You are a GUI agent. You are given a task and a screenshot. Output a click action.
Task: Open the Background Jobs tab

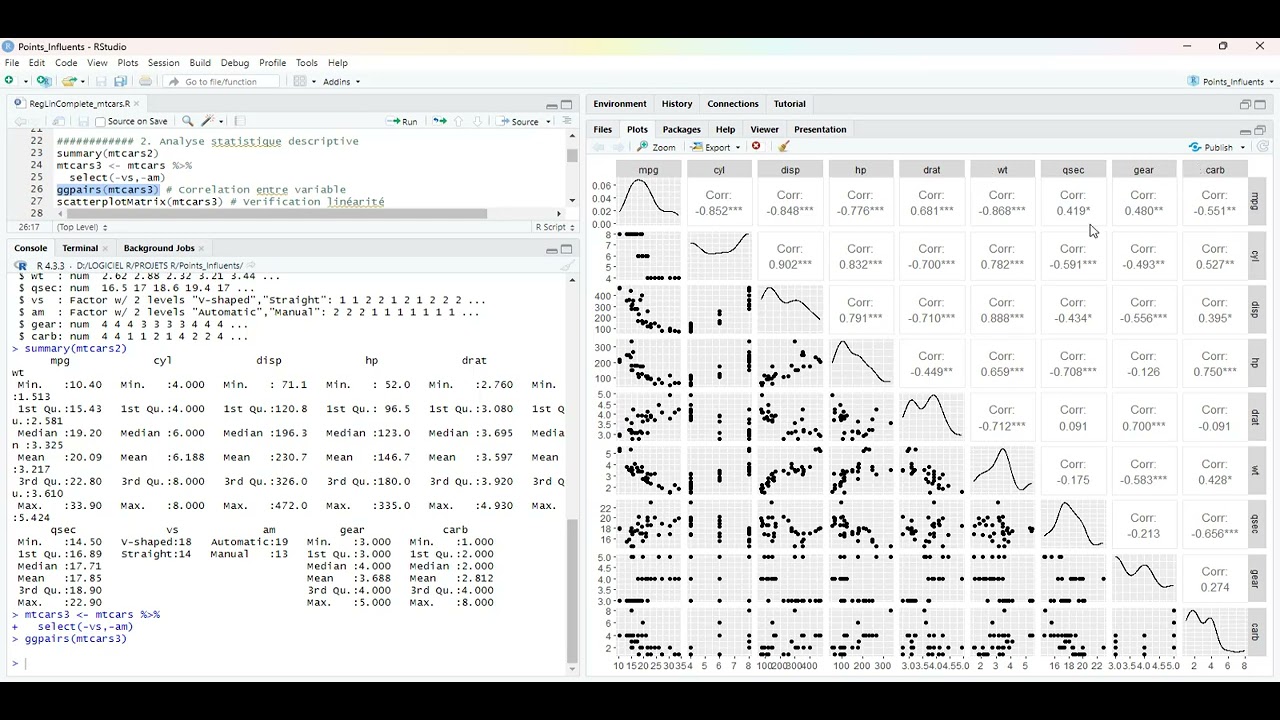point(159,248)
